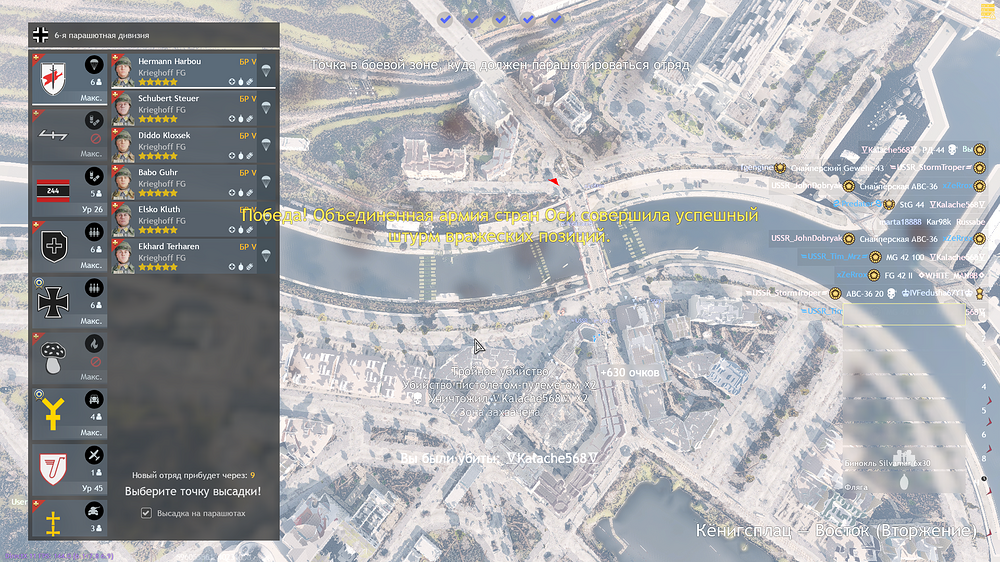Select soldier Ekhard Terharen
The height and width of the screenshot is (562, 1000).
coord(184,256)
